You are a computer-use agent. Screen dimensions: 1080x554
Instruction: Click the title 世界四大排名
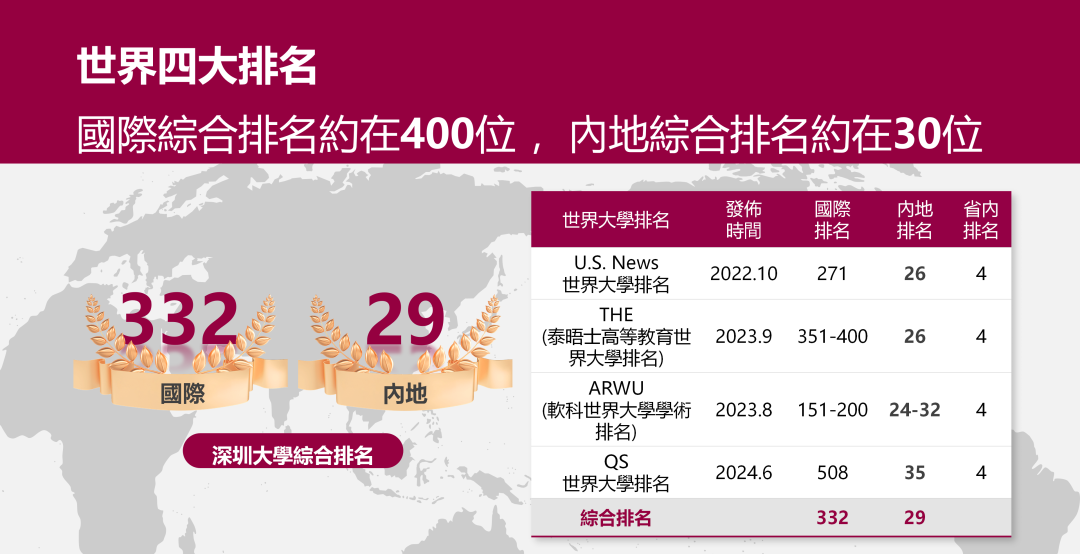coord(197,67)
